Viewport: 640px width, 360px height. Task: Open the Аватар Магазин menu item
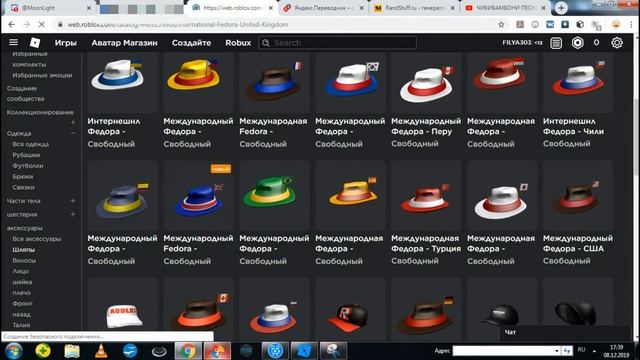point(124,43)
